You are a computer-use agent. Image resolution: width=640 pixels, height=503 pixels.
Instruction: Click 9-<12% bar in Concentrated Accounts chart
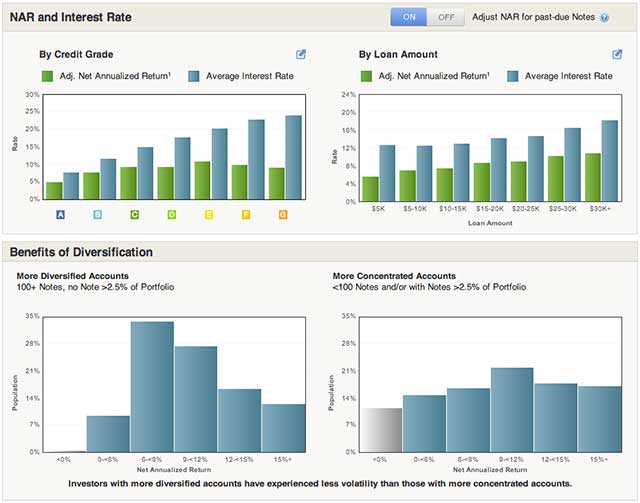coord(512,410)
